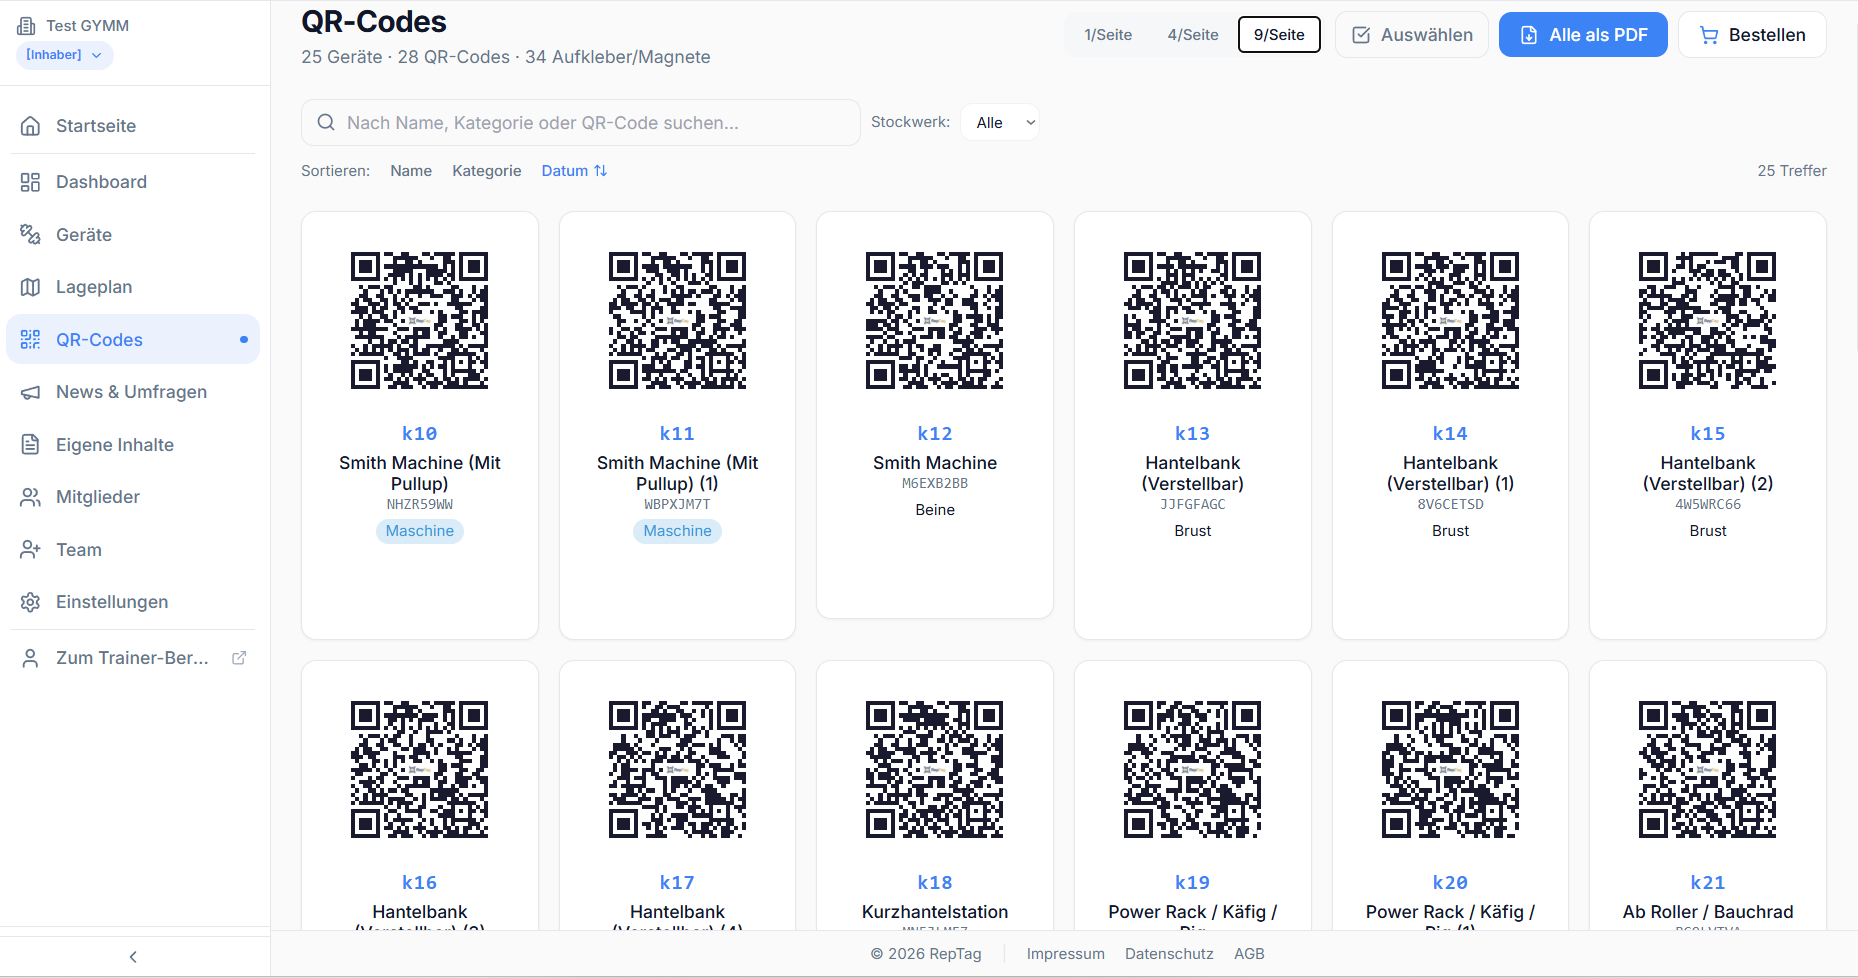This screenshot has height=978, width=1858.
Task: Collapse the sidebar with the chevron arrow
Action: pyautogui.click(x=133, y=957)
